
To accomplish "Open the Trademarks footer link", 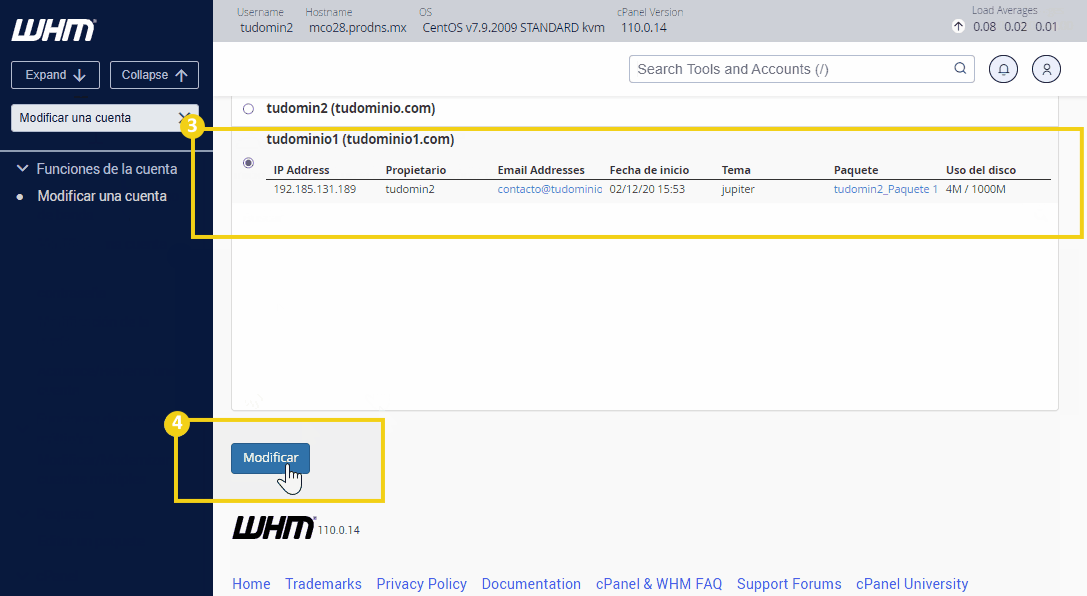I will click(x=323, y=584).
